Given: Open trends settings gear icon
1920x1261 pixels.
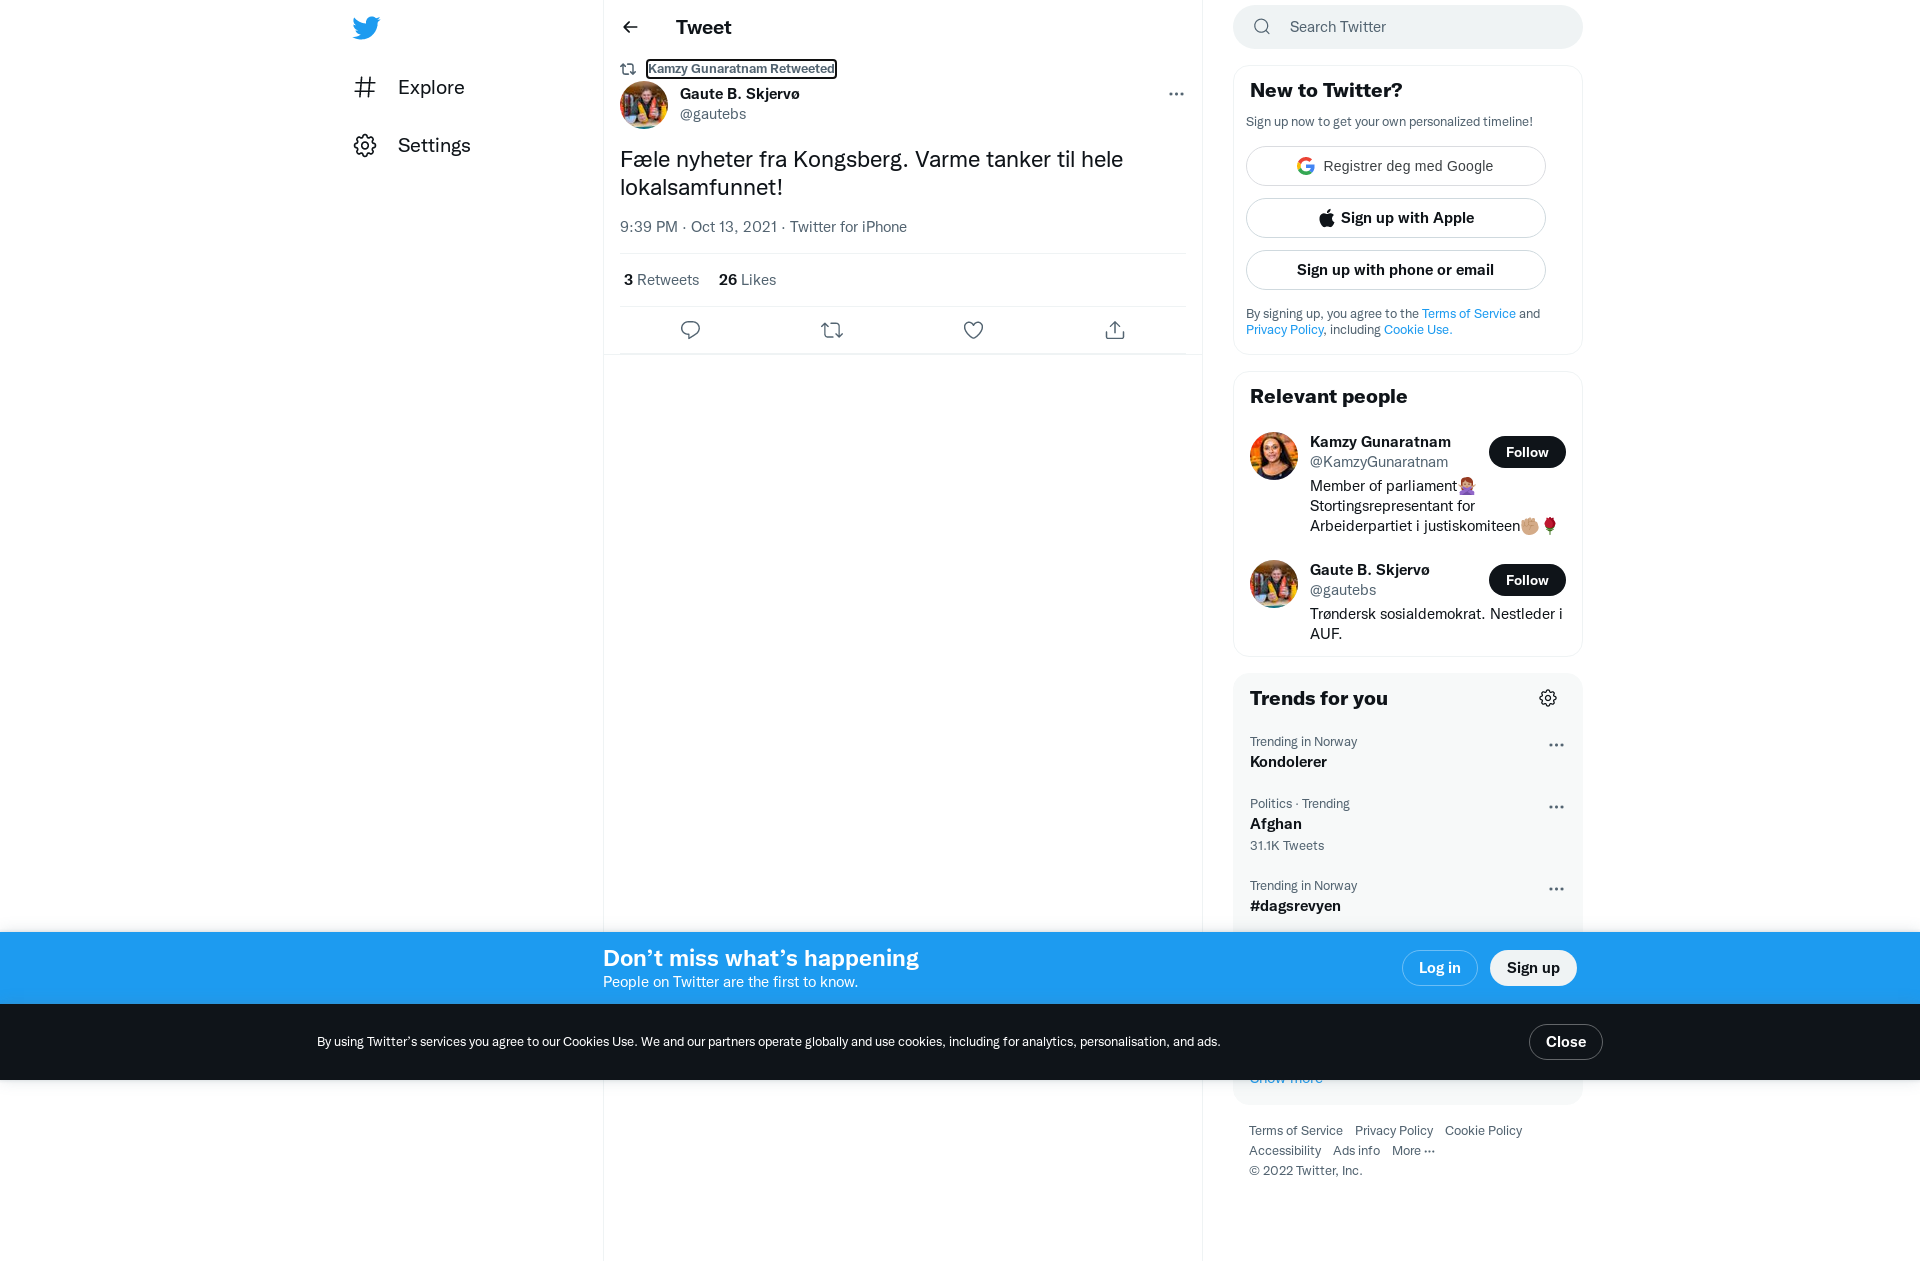Looking at the screenshot, I should point(1548,698).
